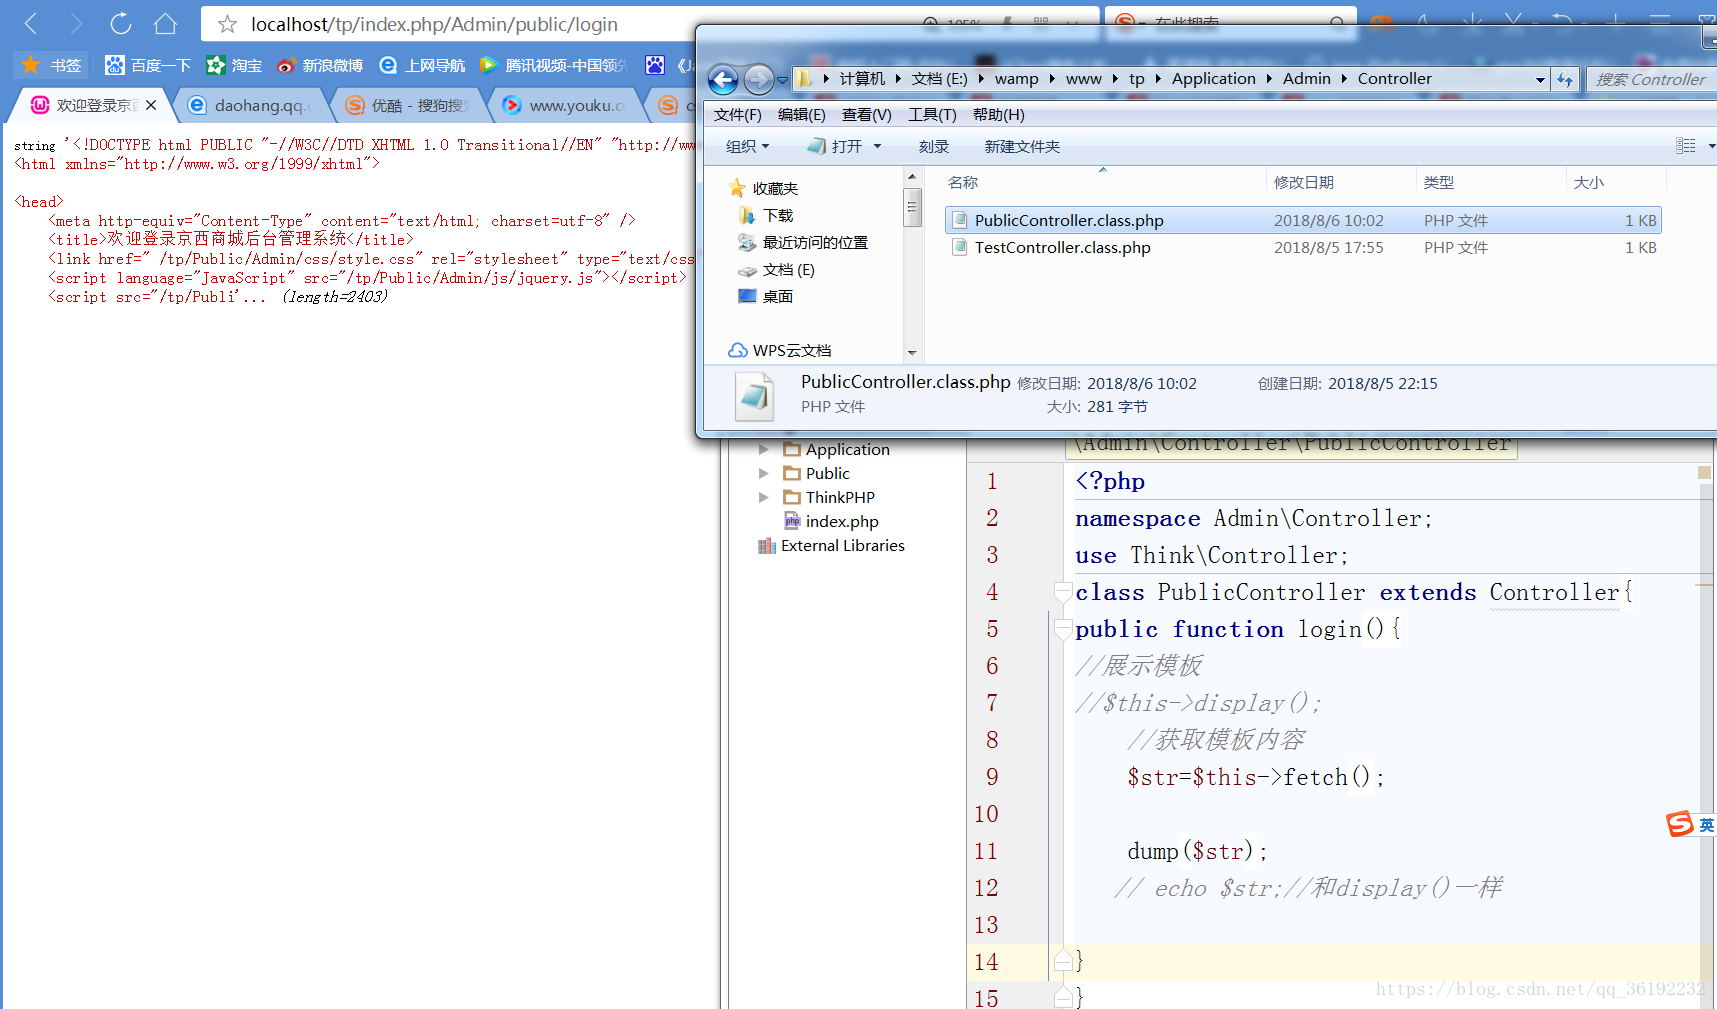Open the 淘宝 bookmark
This screenshot has width=1717, height=1009.
234,65
